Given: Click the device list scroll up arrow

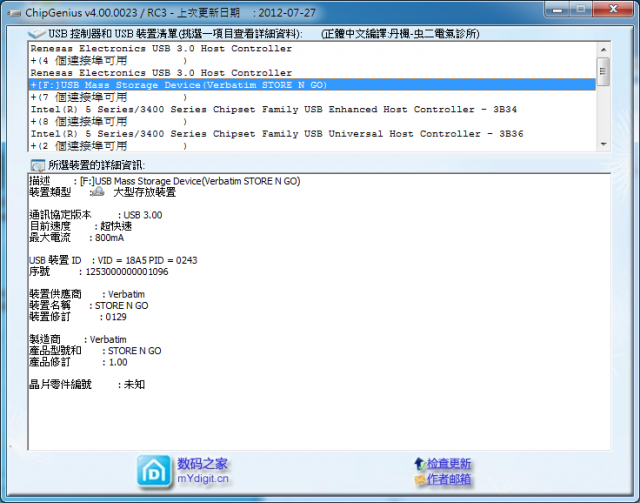Looking at the screenshot, I should [604, 49].
